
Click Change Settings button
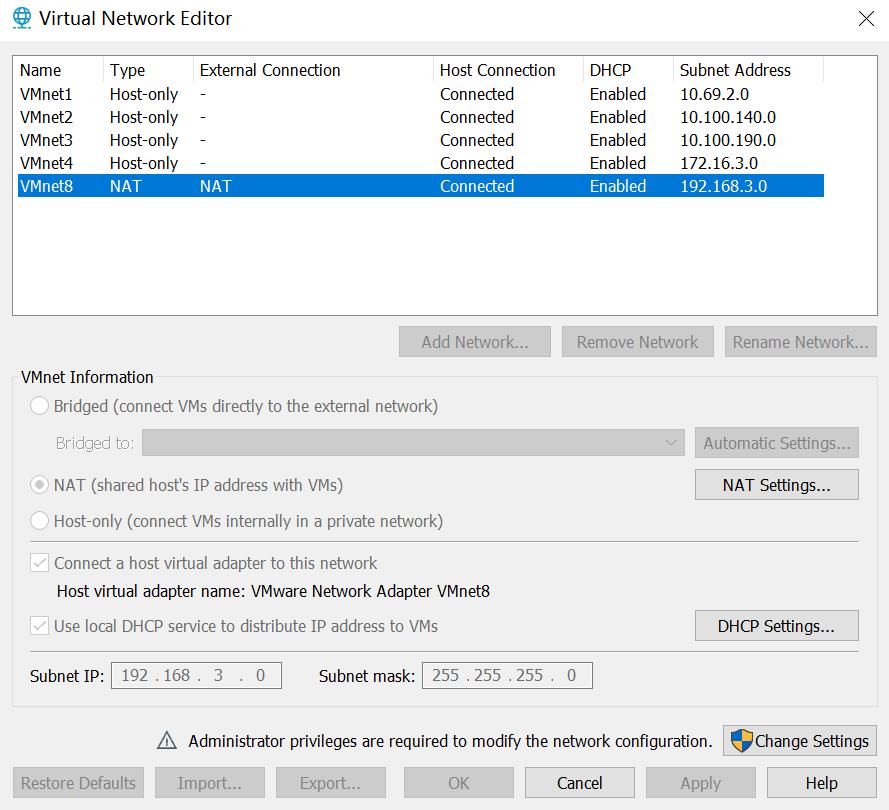click(x=799, y=741)
